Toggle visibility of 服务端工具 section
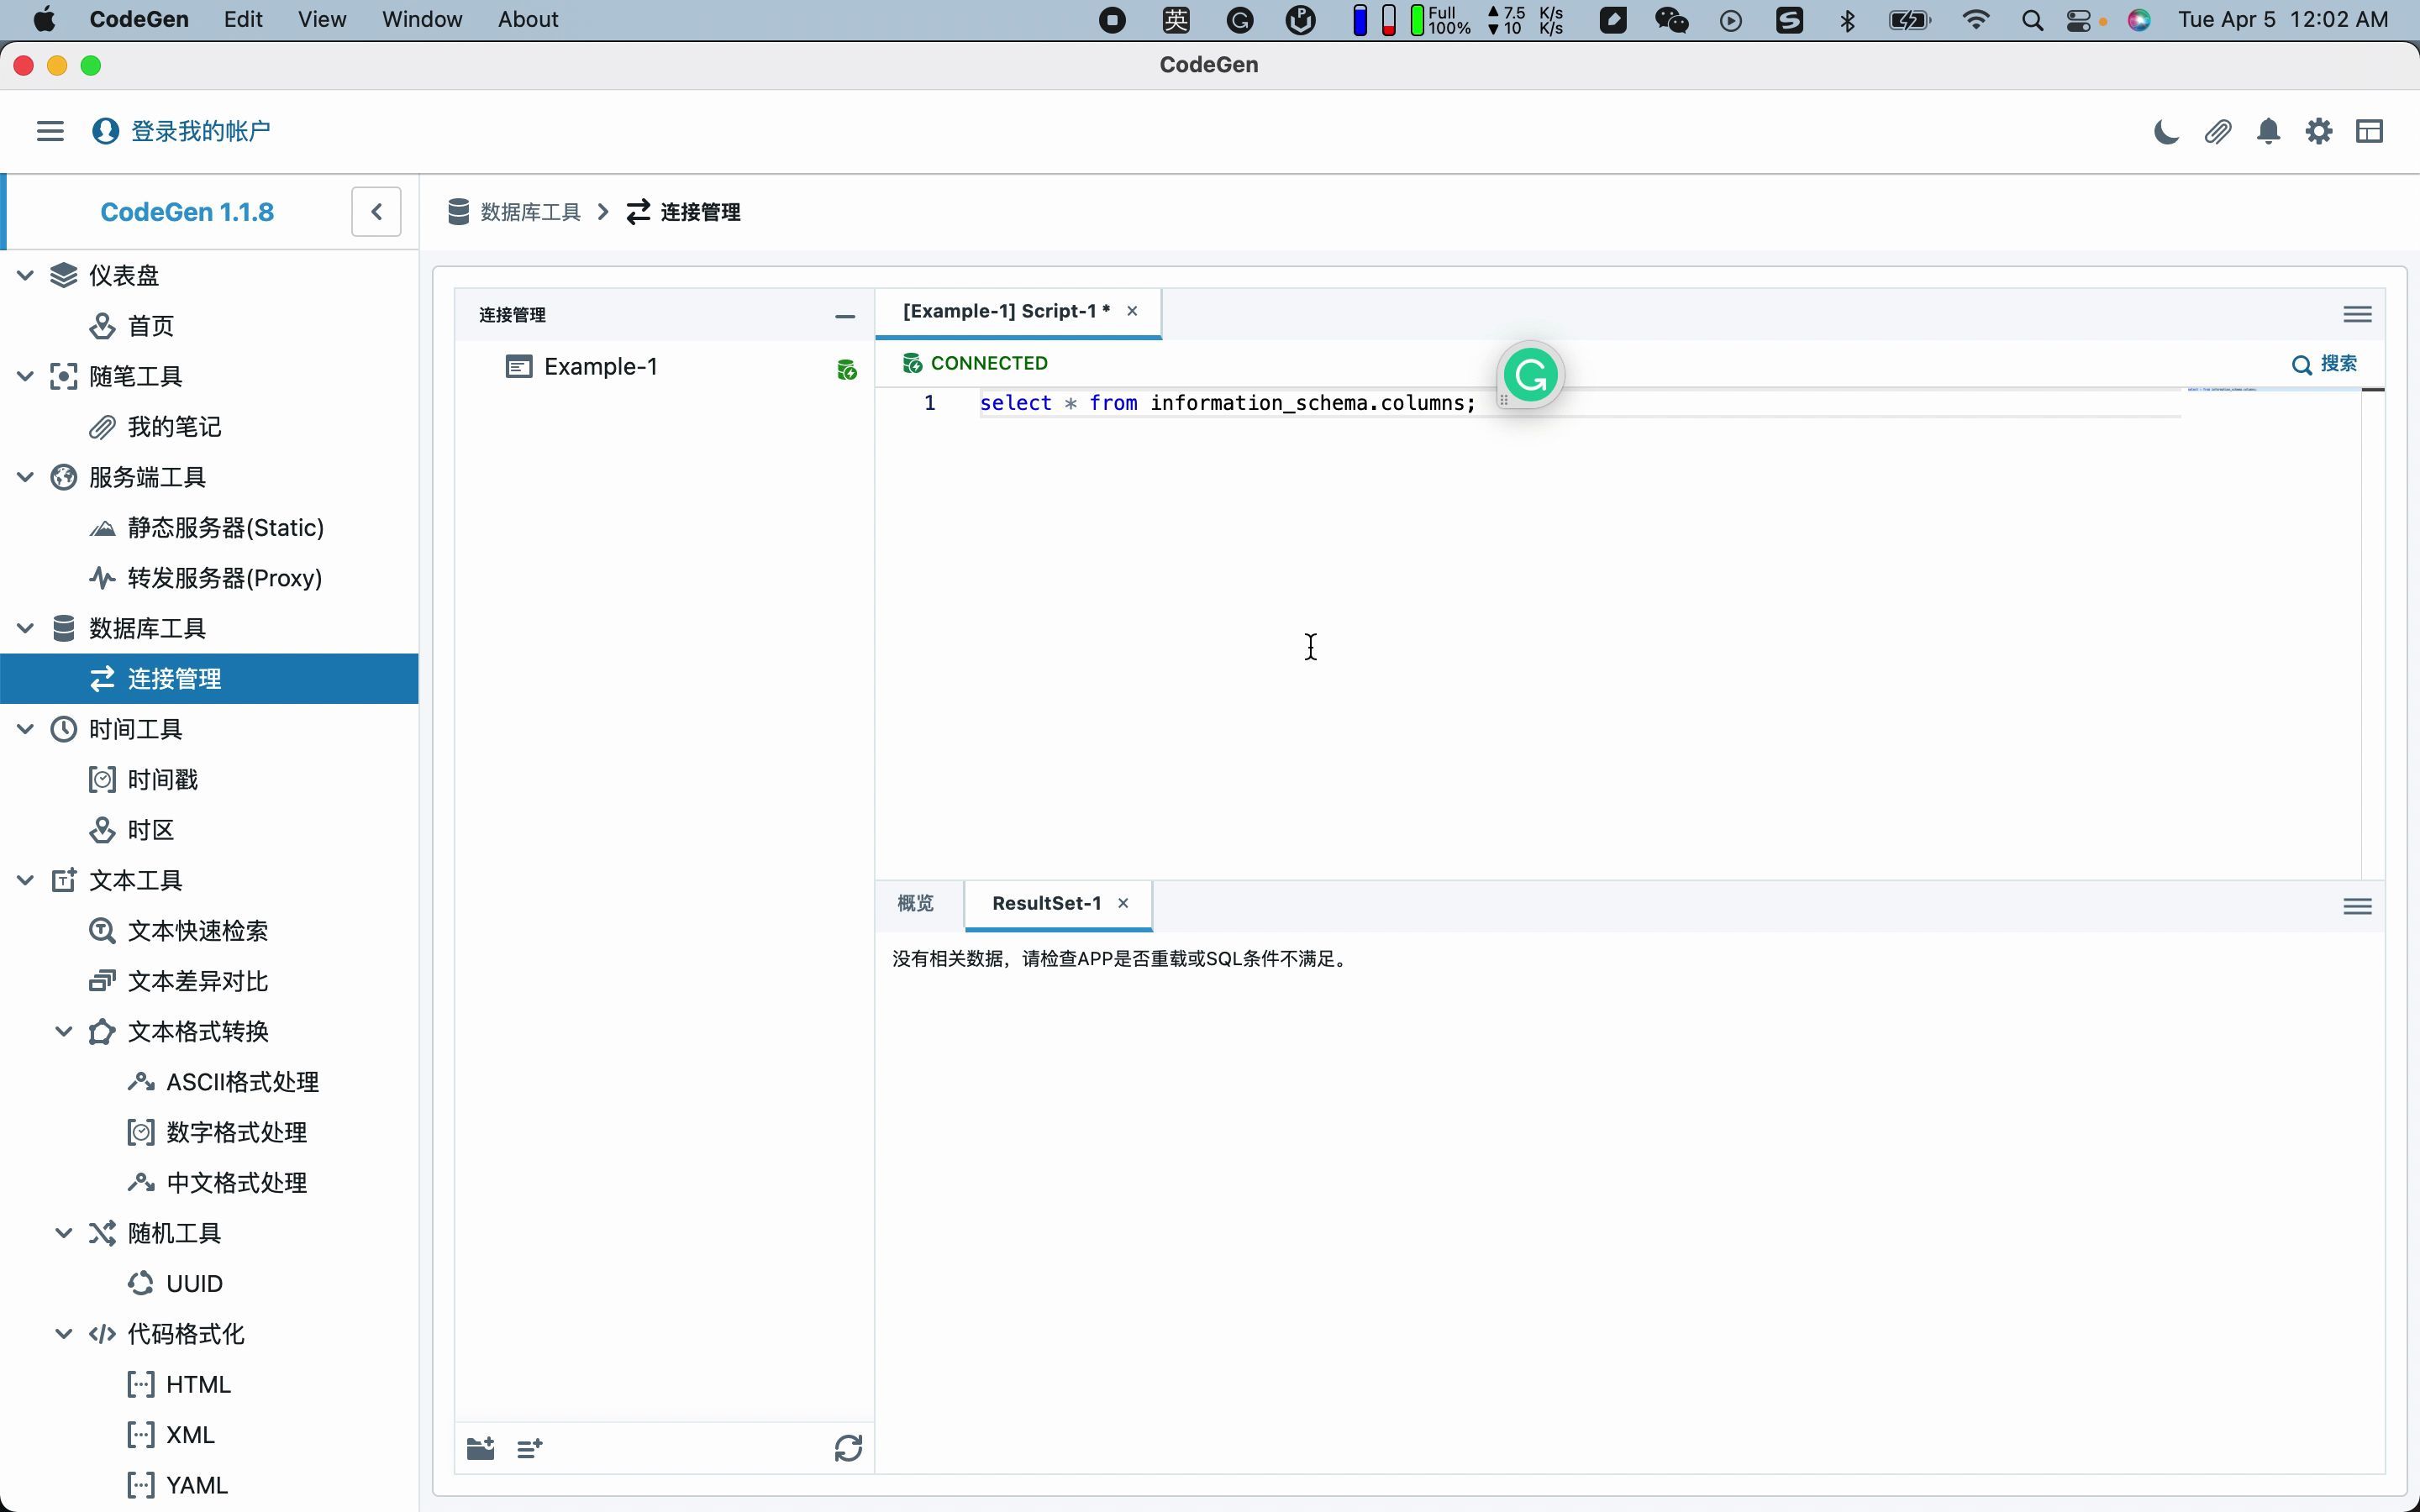 tap(26, 475)
